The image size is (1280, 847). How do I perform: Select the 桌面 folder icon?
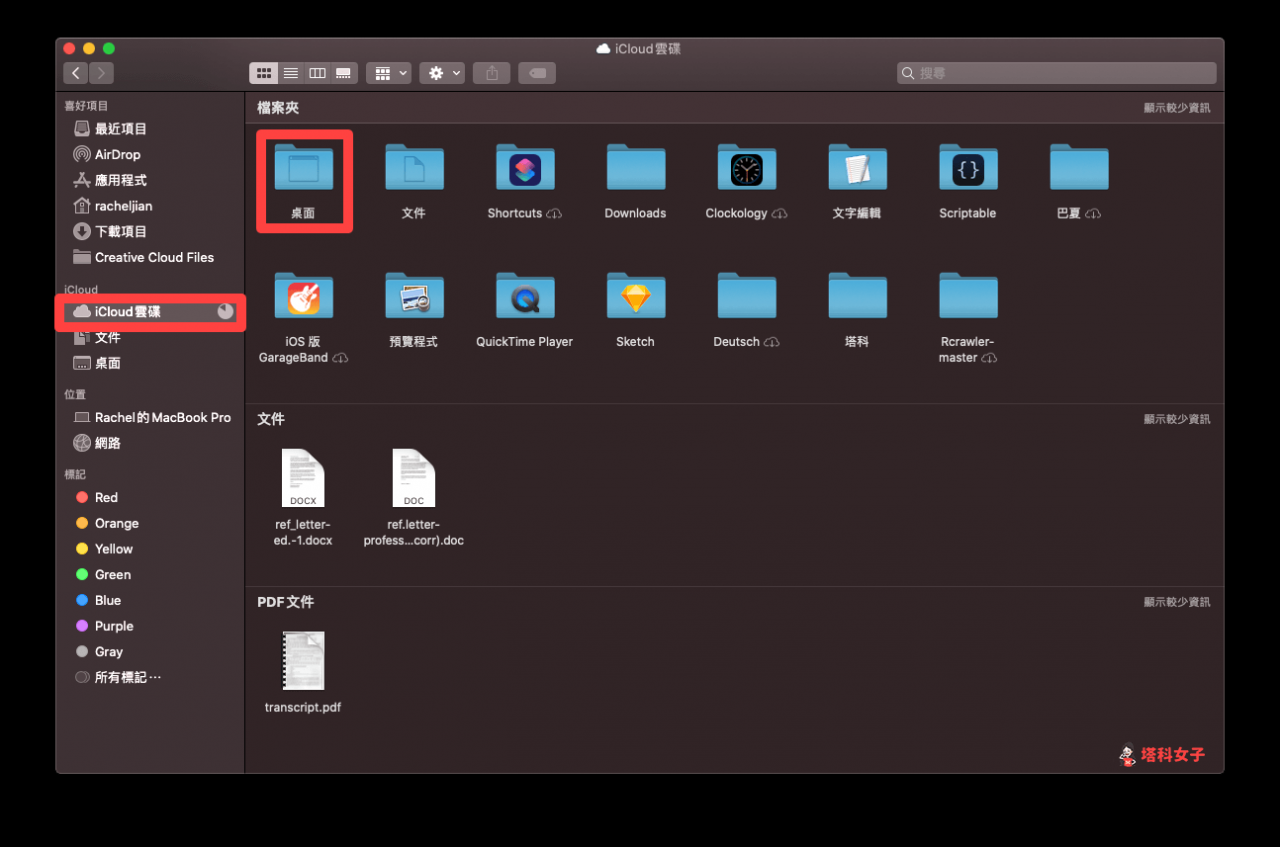(303, 166)
